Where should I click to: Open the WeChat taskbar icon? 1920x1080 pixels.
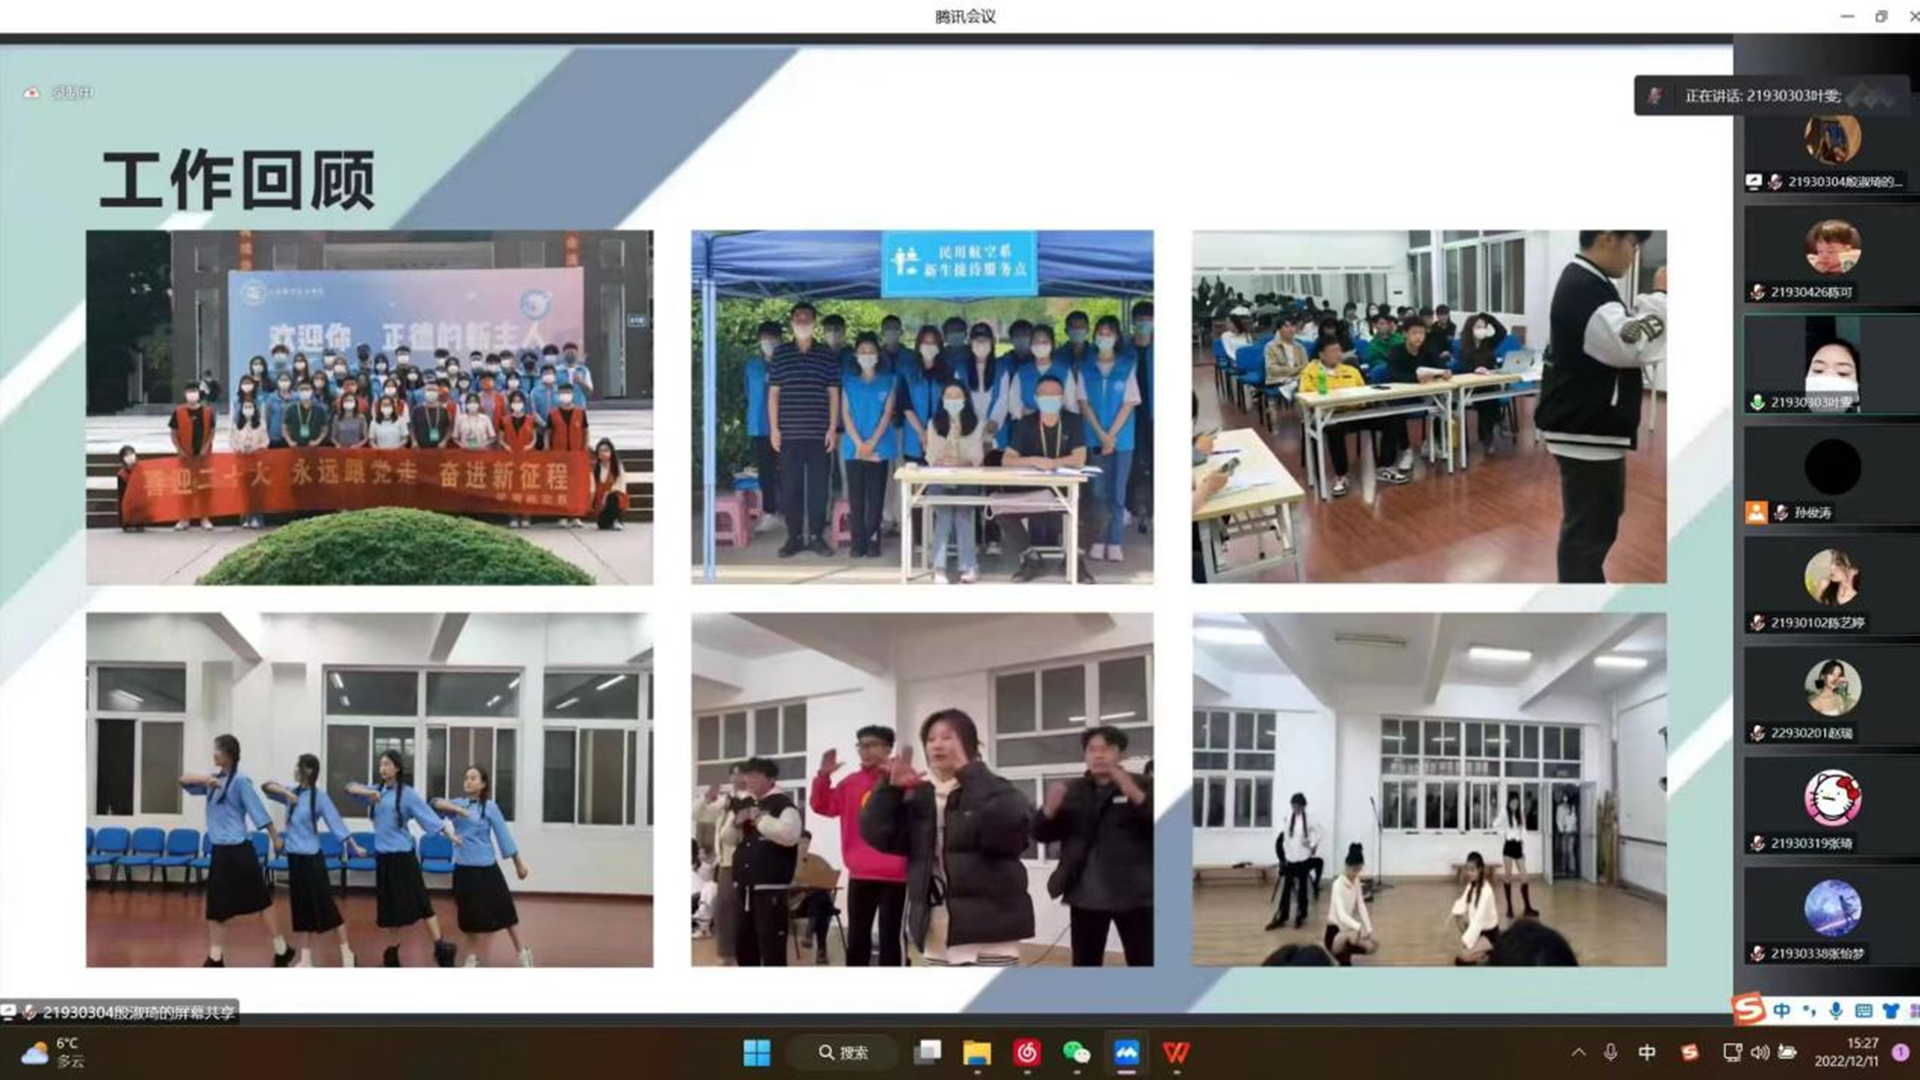click(1076, 1052)
